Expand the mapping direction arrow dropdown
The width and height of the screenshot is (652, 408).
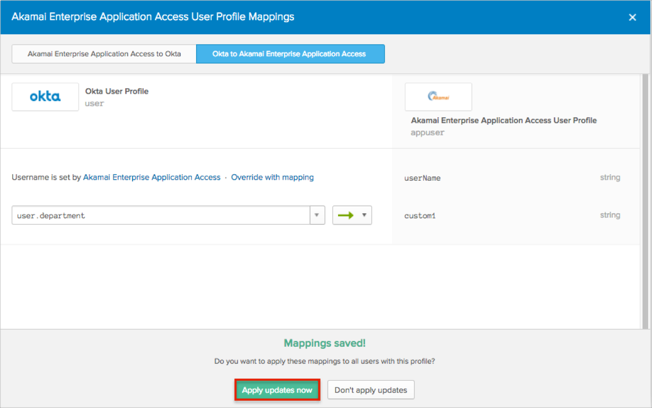point(364,215)
